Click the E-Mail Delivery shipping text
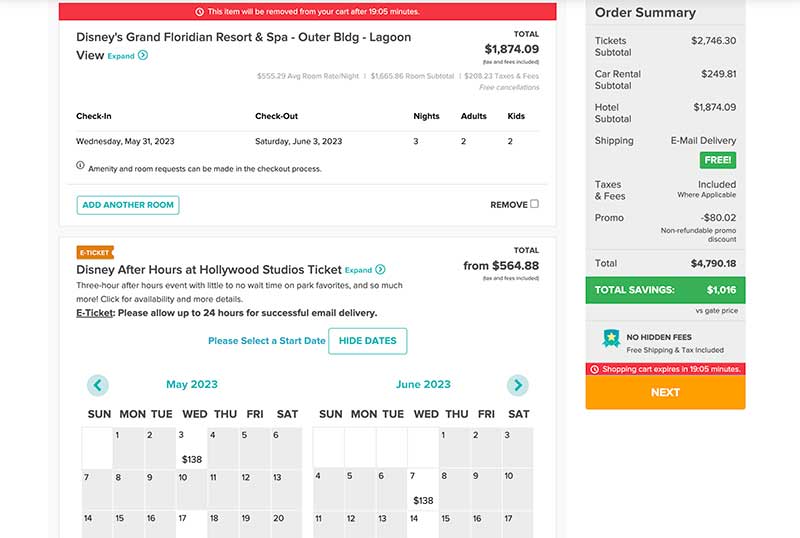This screenshot has width=800, height=538. (x=703, y=140)
